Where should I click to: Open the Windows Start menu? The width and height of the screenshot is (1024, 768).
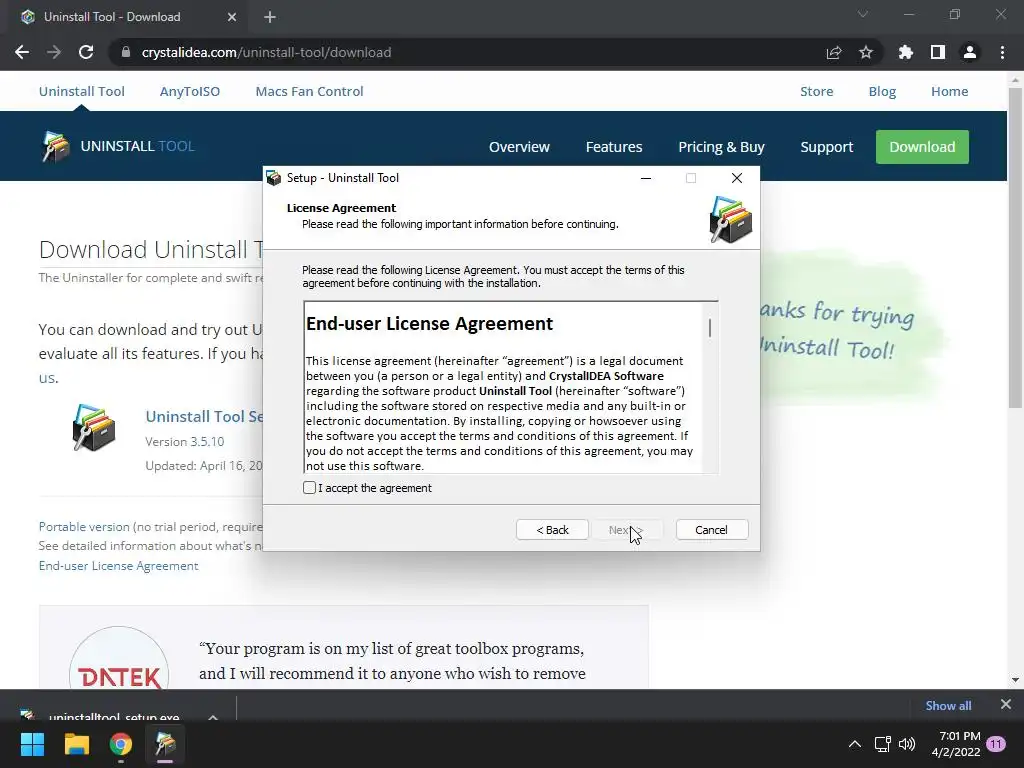(x=32, y=744)
